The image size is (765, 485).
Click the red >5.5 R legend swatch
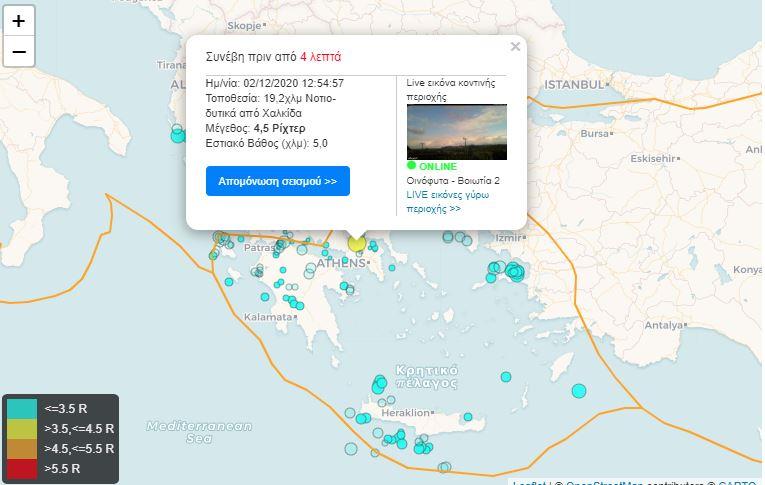(22, 468)
